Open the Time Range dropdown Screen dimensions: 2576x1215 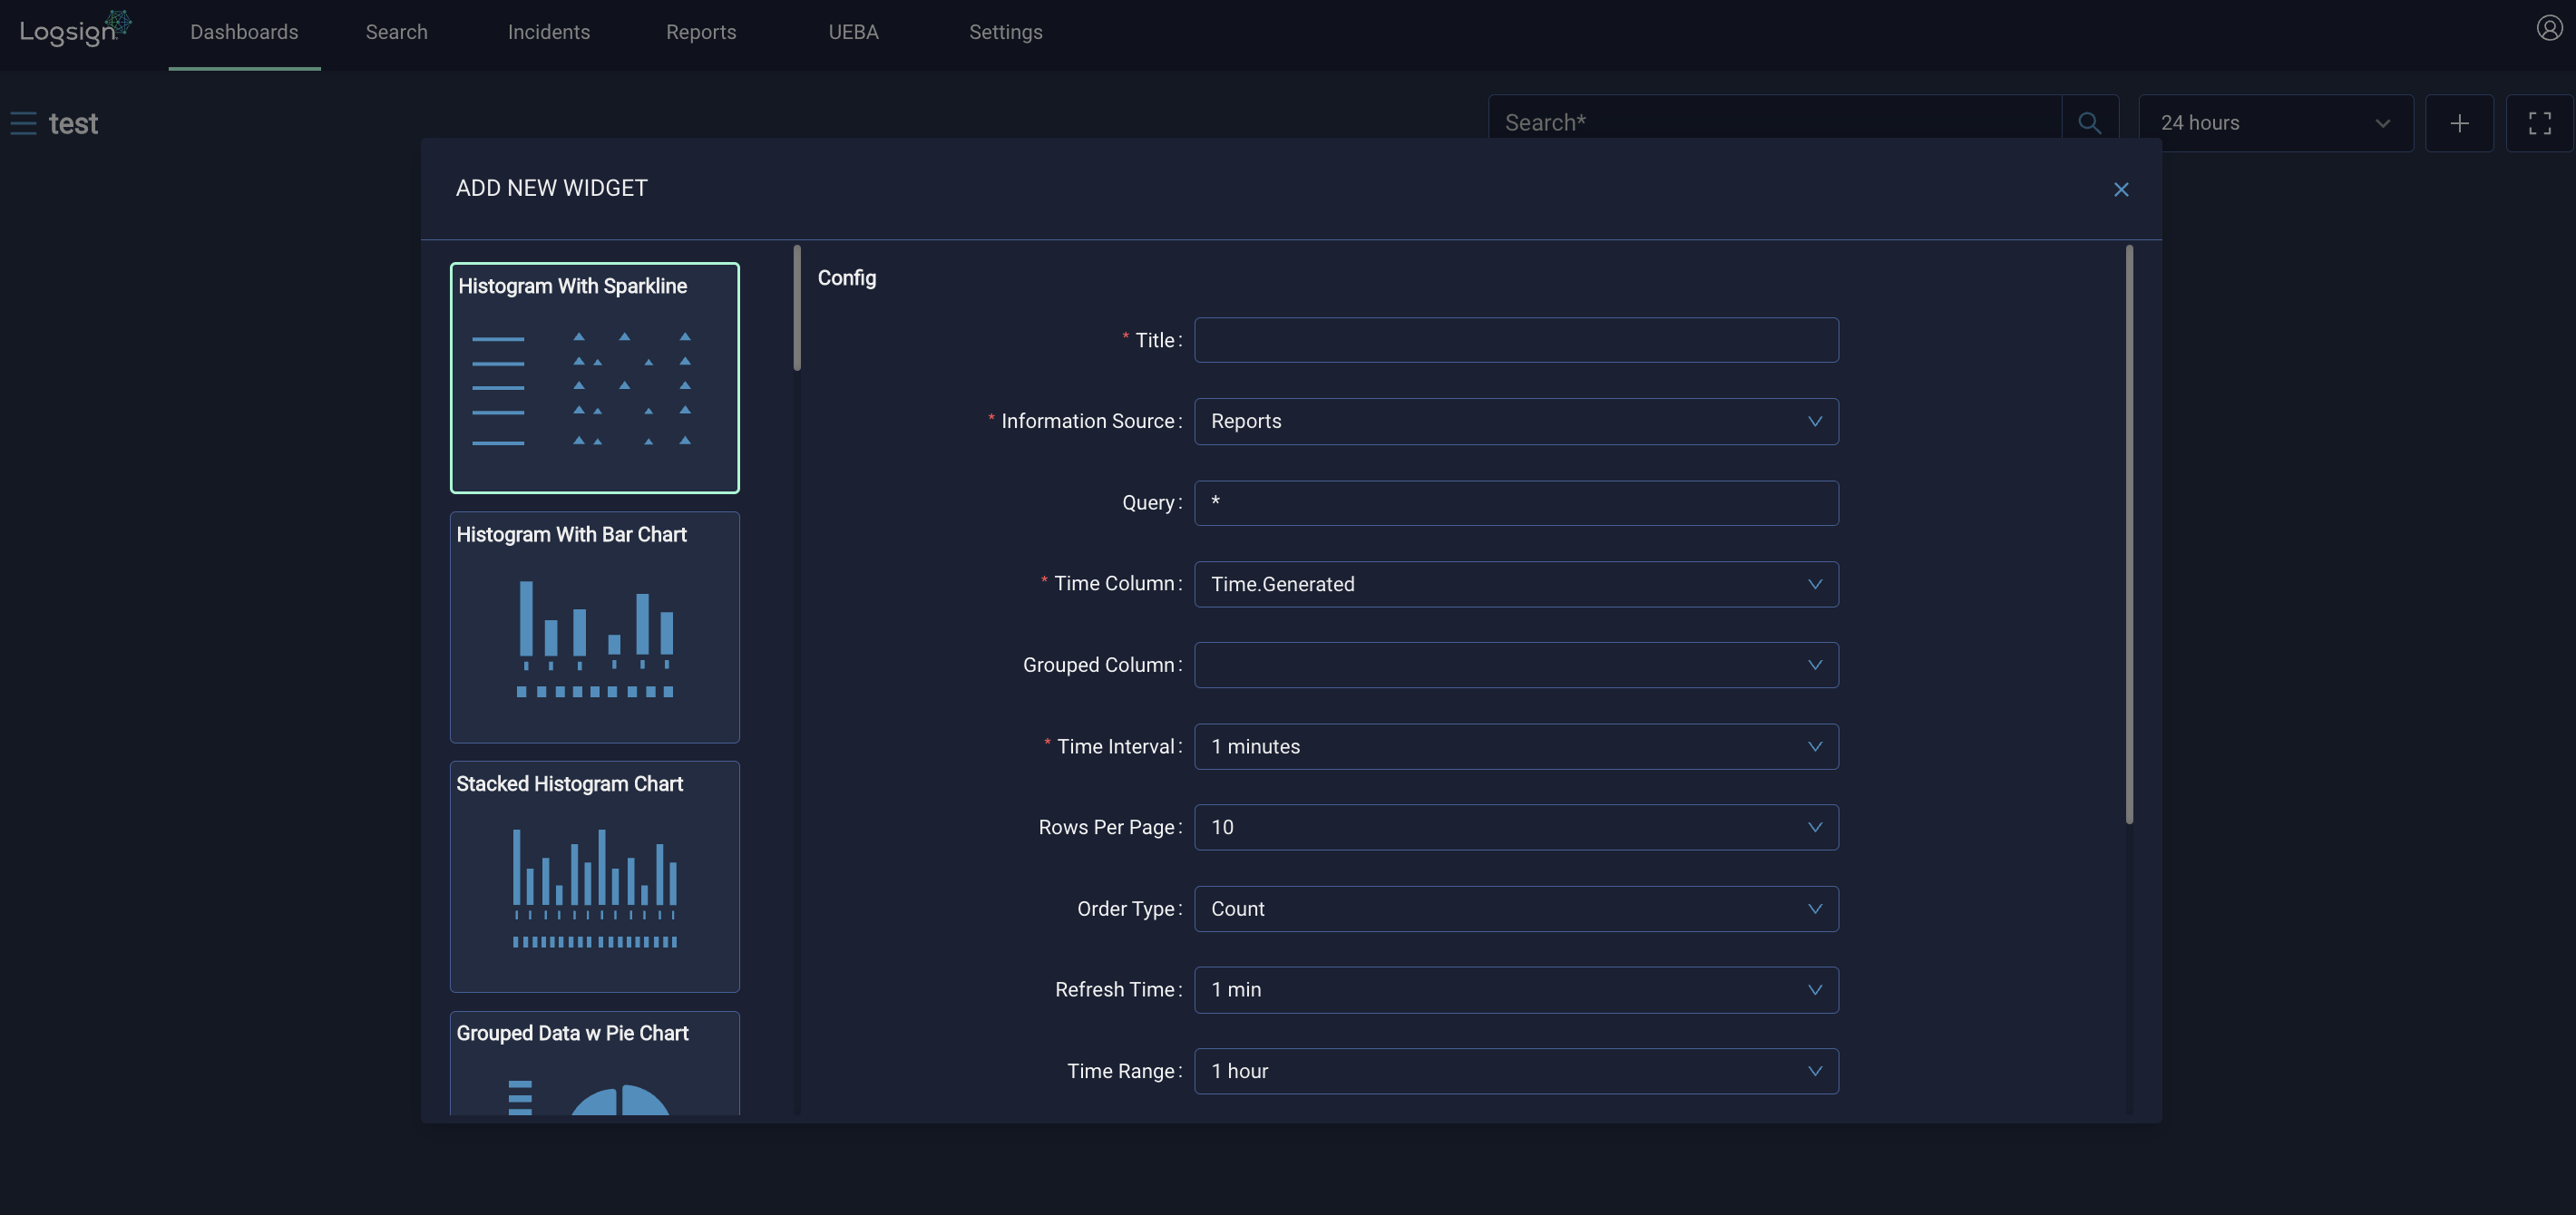point(1516,1071)
